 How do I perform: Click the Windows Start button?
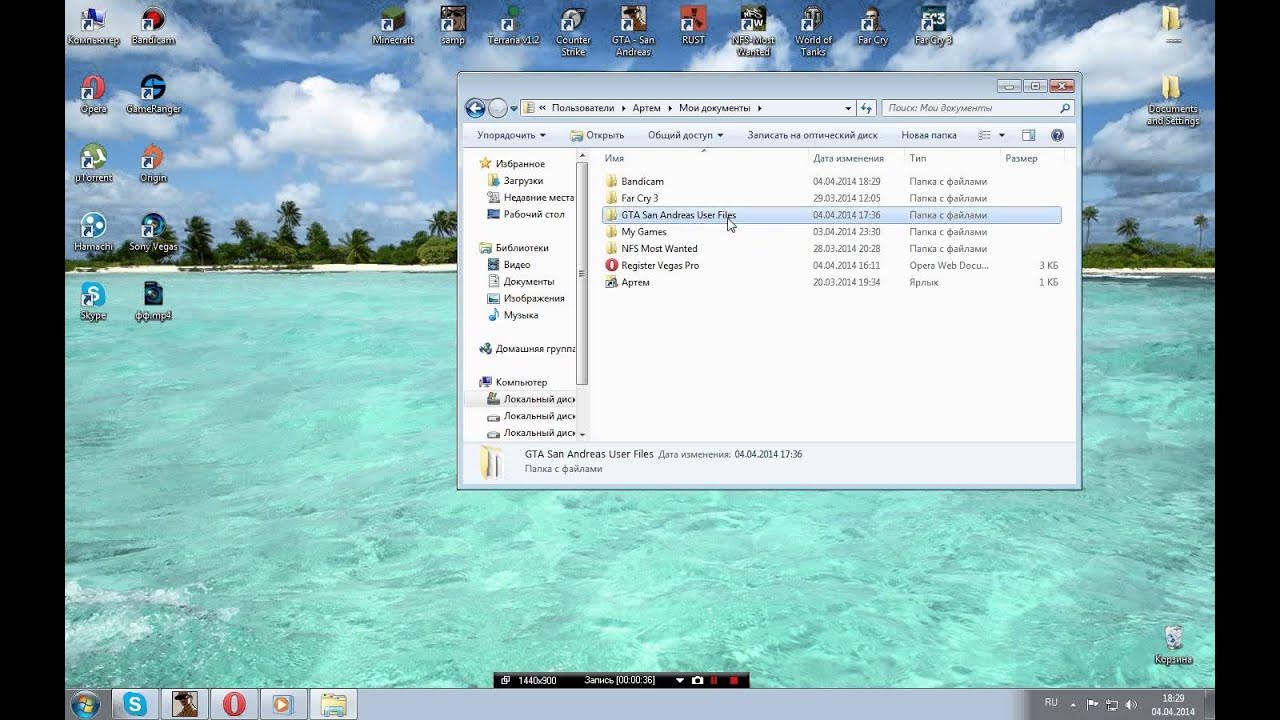tap(85, 704)
